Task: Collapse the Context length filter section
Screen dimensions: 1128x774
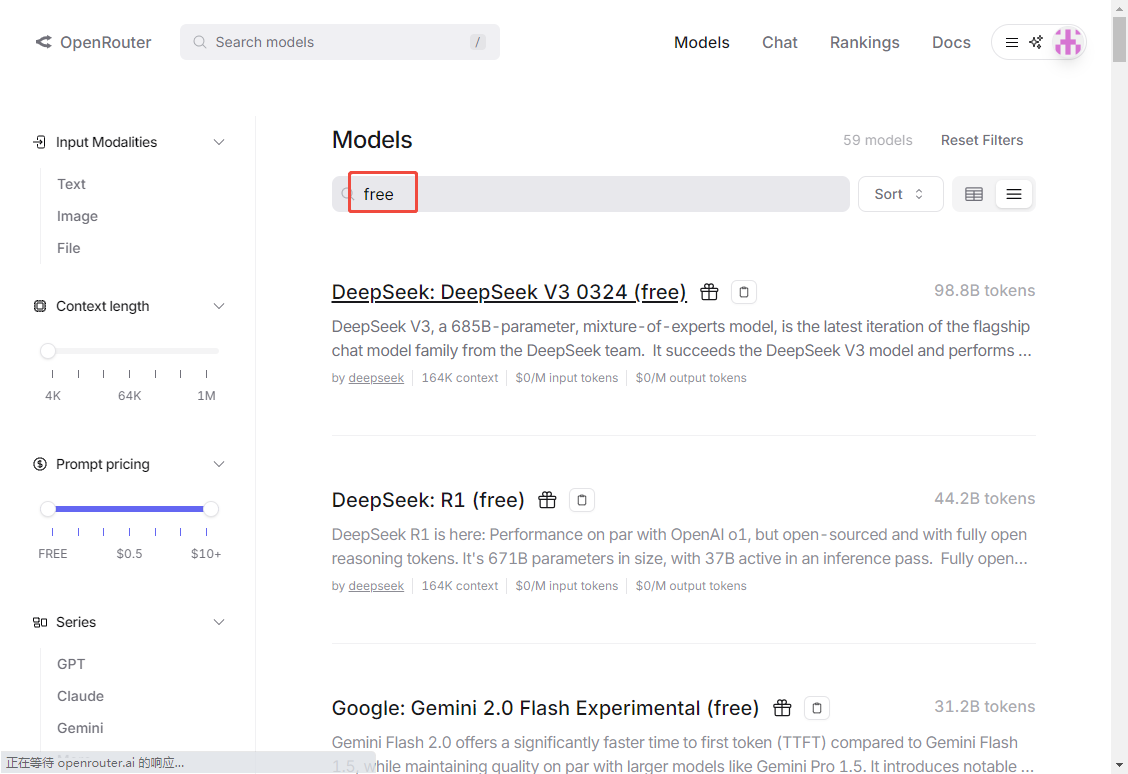Action: click(219, 306)
